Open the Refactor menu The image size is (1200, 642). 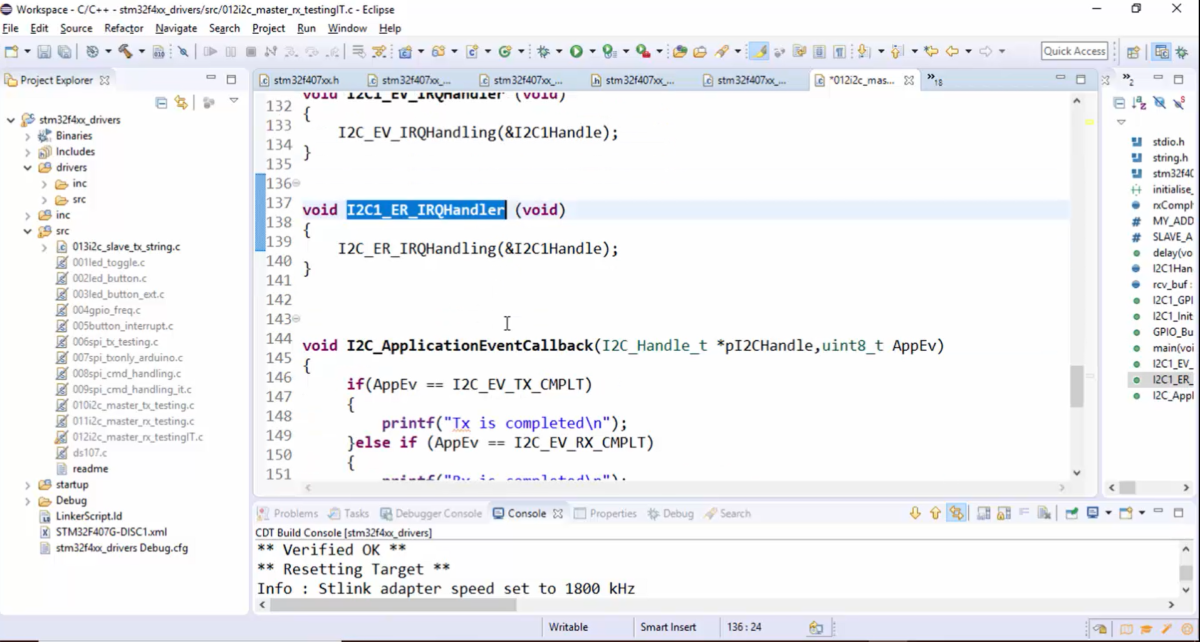tap(123, 28)
